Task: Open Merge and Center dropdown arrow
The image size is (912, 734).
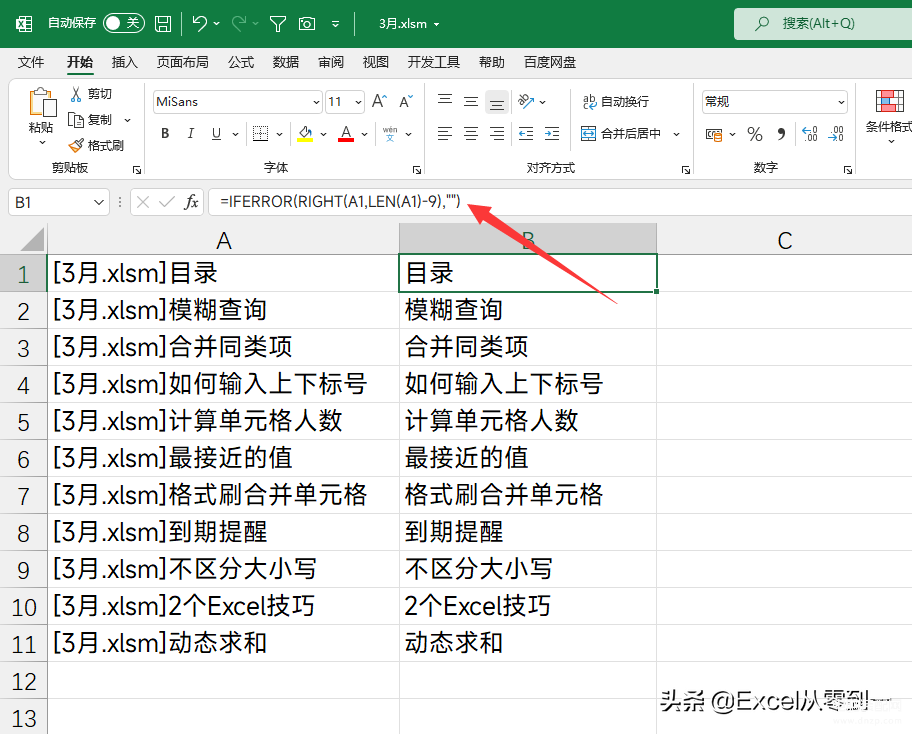Action: (676, 134)
